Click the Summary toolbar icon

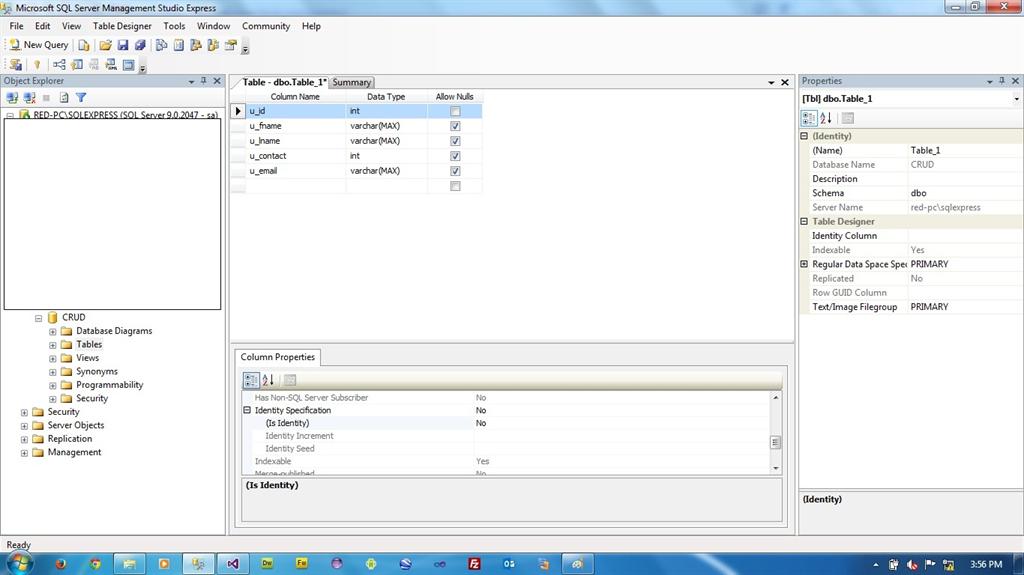178,45
